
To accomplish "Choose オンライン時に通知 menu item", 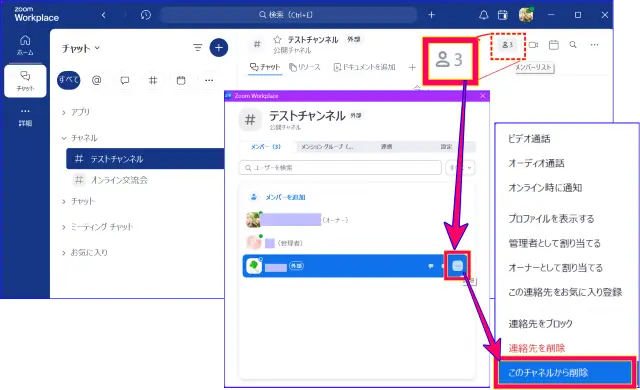I will coord(545,188).
